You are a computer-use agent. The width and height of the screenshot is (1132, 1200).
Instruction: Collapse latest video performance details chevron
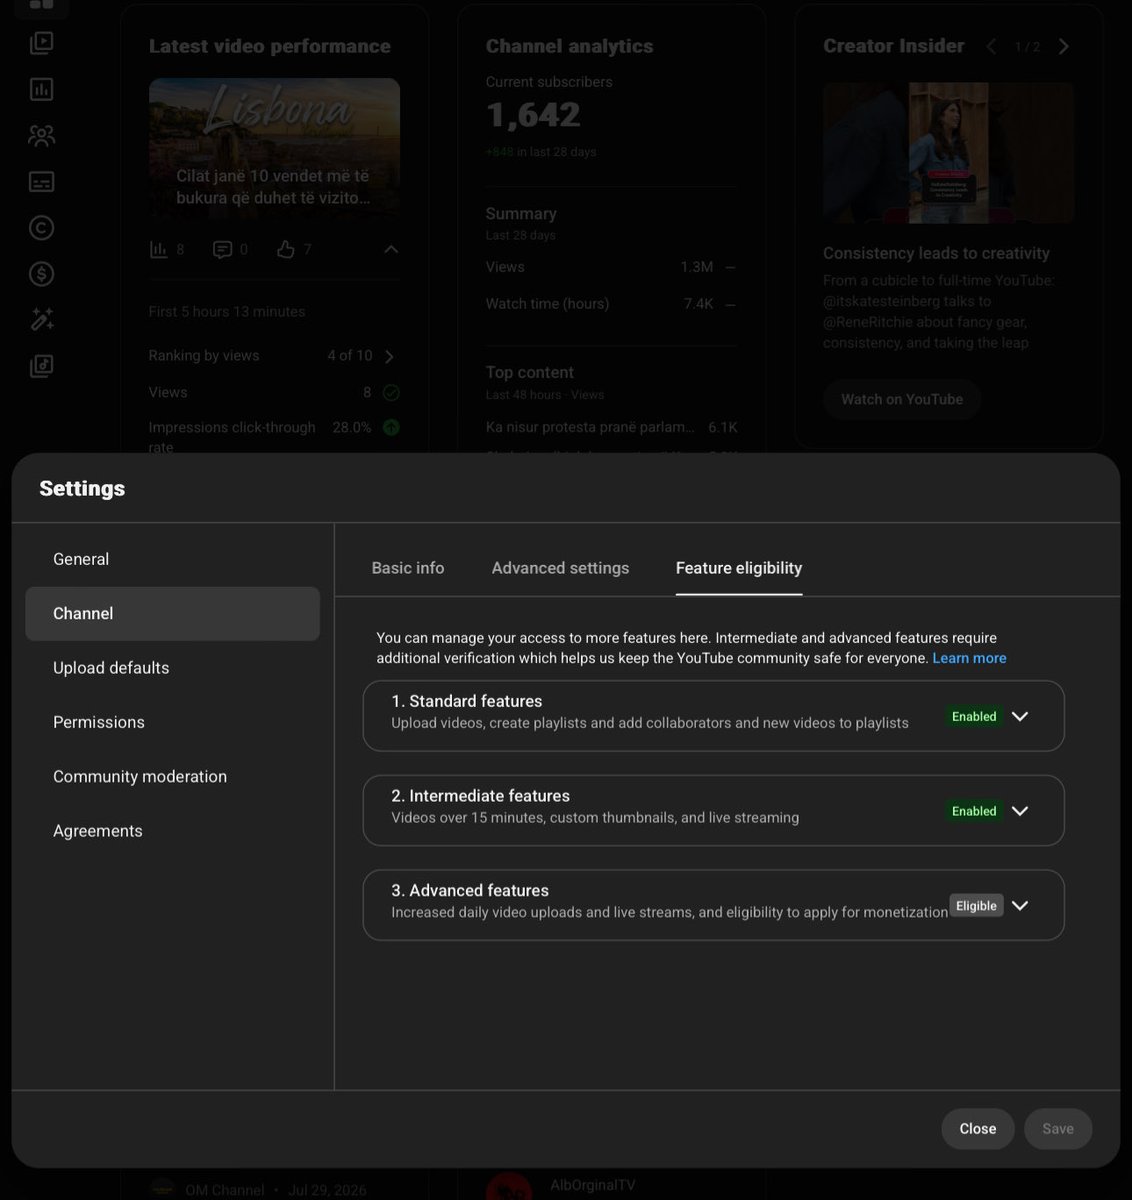tap(391, 249)
